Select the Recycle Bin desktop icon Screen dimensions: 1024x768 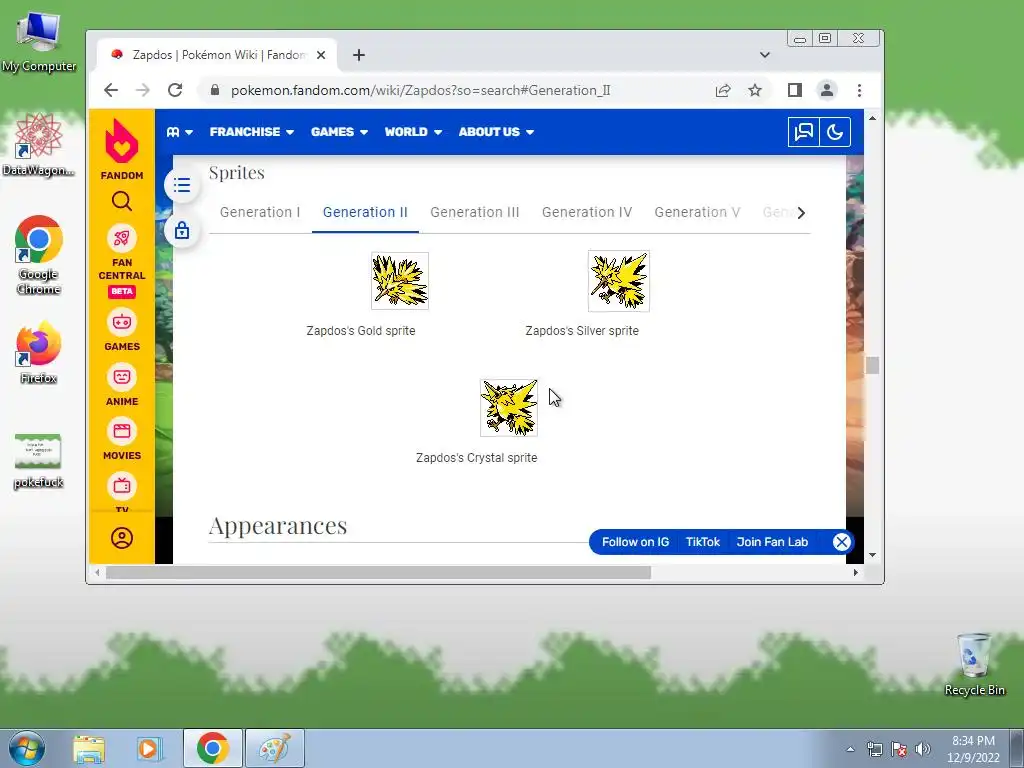[974, 665]
